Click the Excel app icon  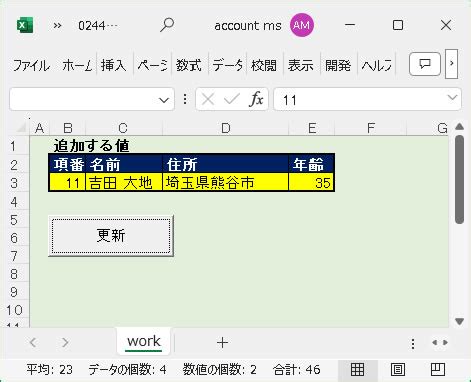click(x=25, y=25)
